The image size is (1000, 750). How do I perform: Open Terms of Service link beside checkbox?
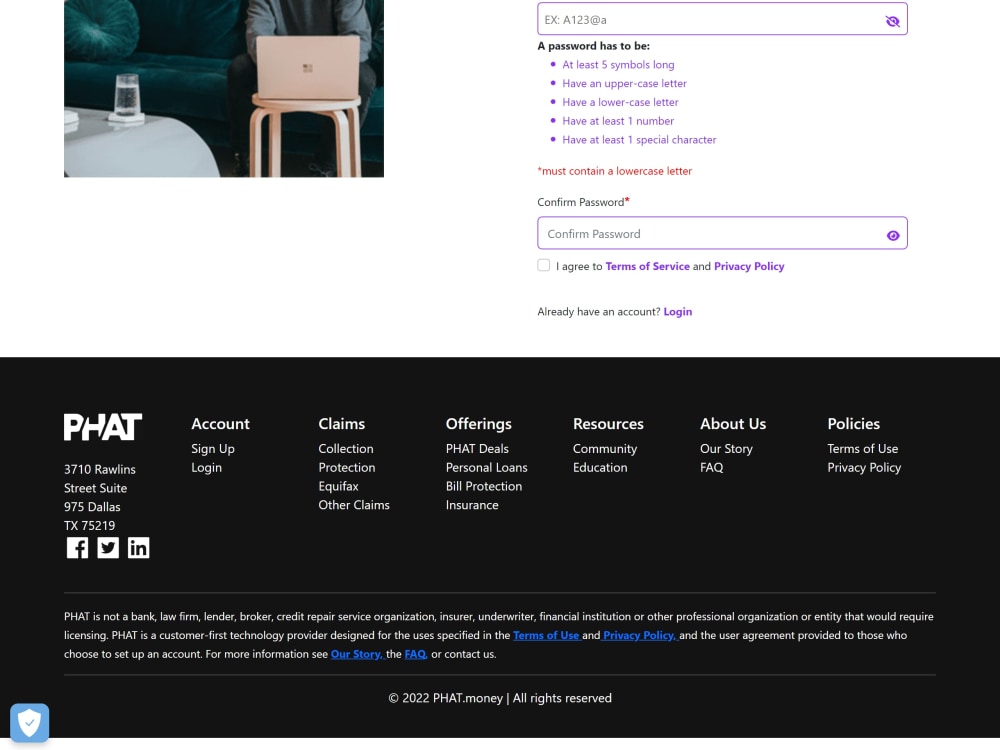coord(647,267)
